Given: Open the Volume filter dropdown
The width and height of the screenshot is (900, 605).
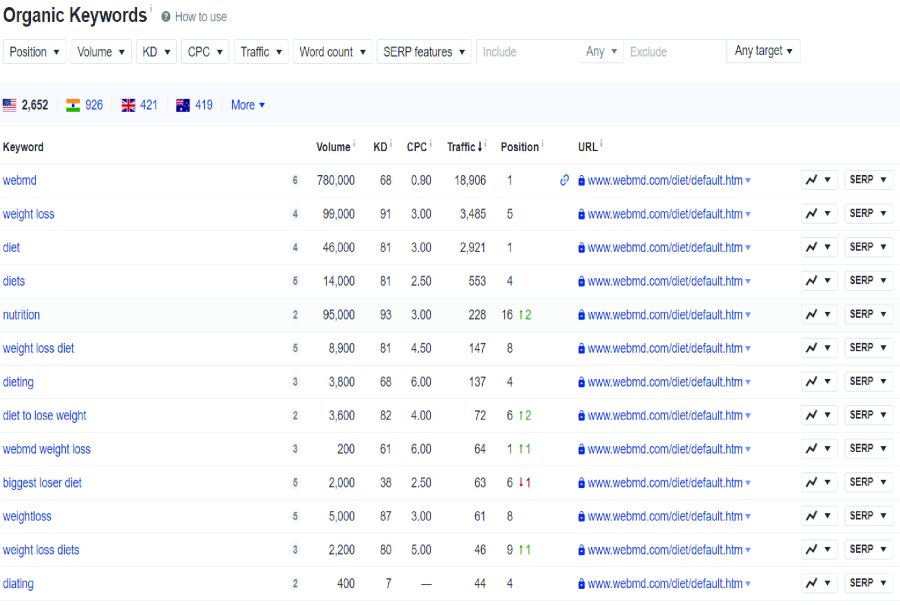Looking at the screenshot, I should 101,52.
